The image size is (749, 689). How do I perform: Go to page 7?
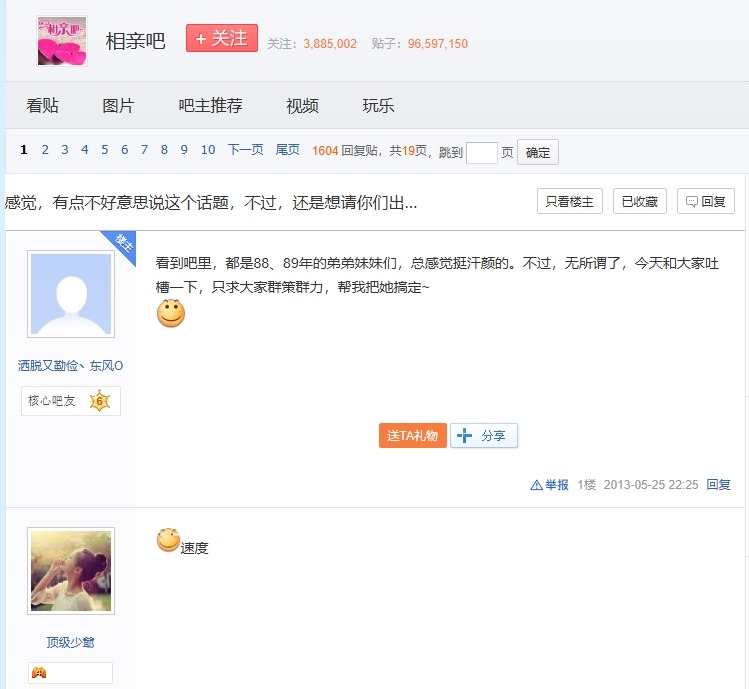[x=144, y=150]
